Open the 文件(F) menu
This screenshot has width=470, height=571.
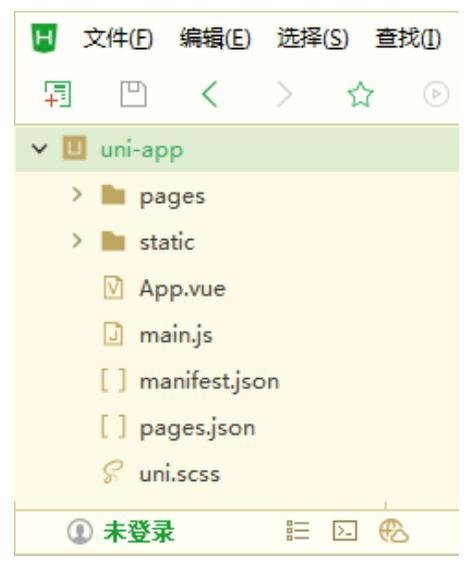(118, 38)
